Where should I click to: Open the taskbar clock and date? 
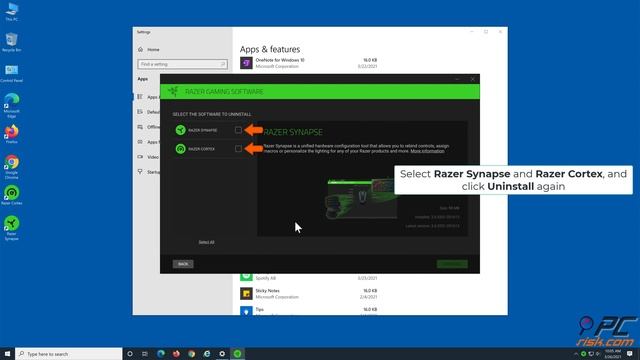612,354
